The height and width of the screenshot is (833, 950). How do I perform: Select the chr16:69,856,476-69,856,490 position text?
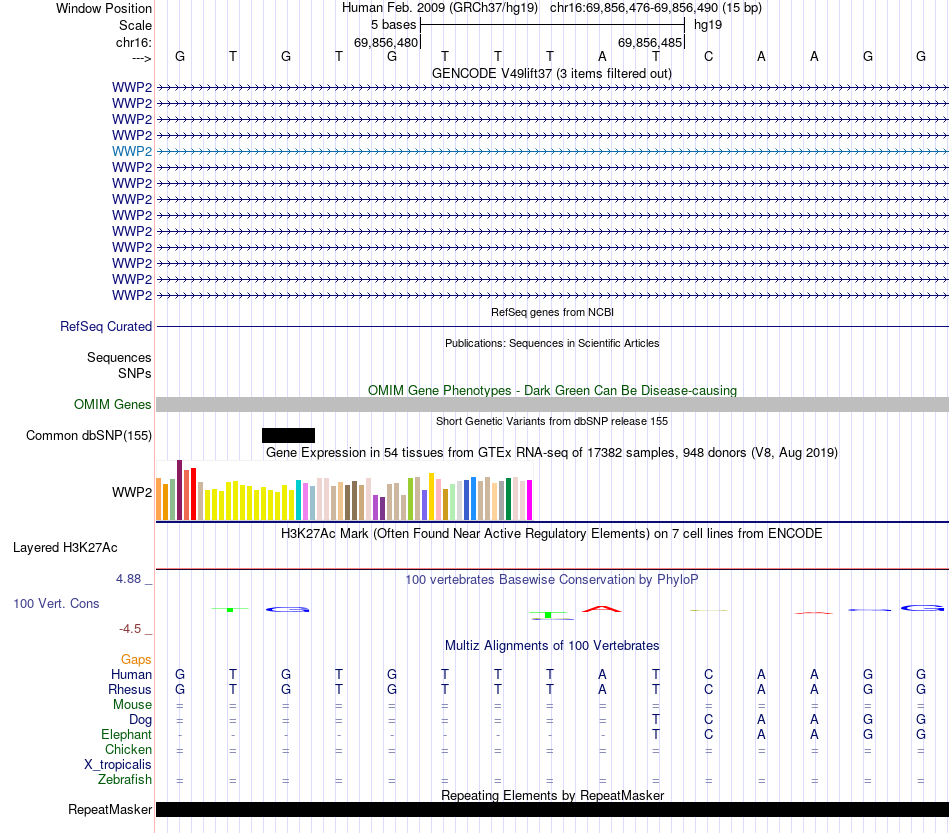click(634, 8)
